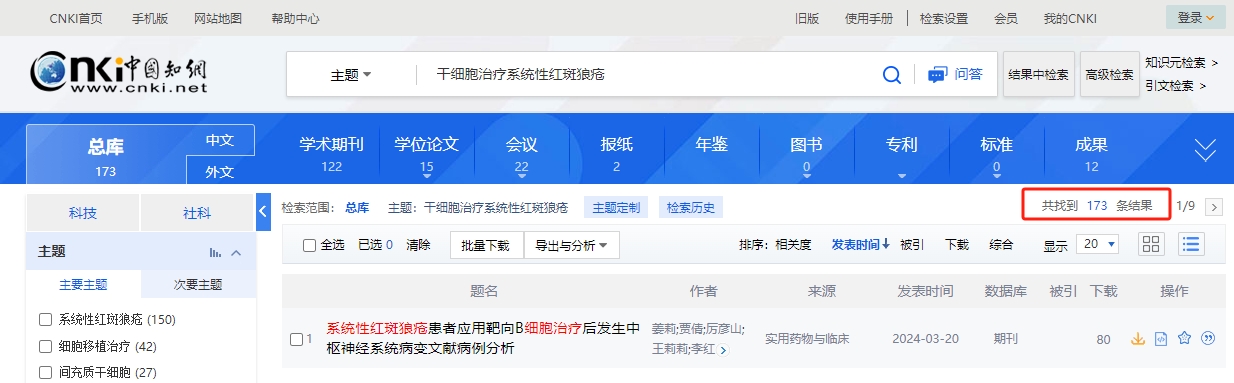Open the 学术期刊 122 tab

coord(332,153)
